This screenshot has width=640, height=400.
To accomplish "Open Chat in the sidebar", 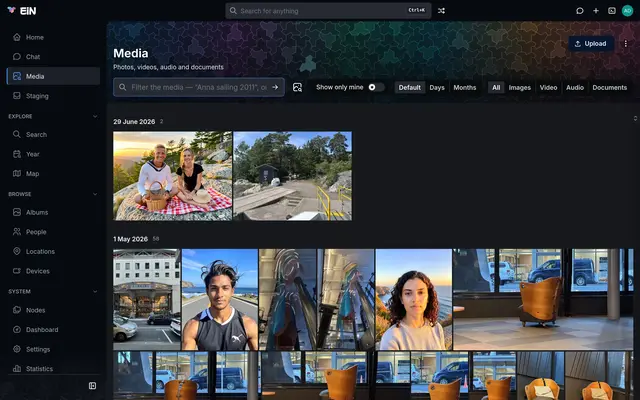I will click(x=53, y=57).
